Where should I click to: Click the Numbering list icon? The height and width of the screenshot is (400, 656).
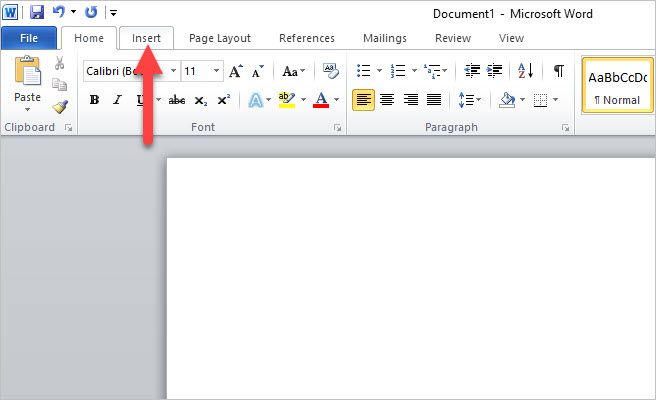pyautogui.click(x=398, y=71)
